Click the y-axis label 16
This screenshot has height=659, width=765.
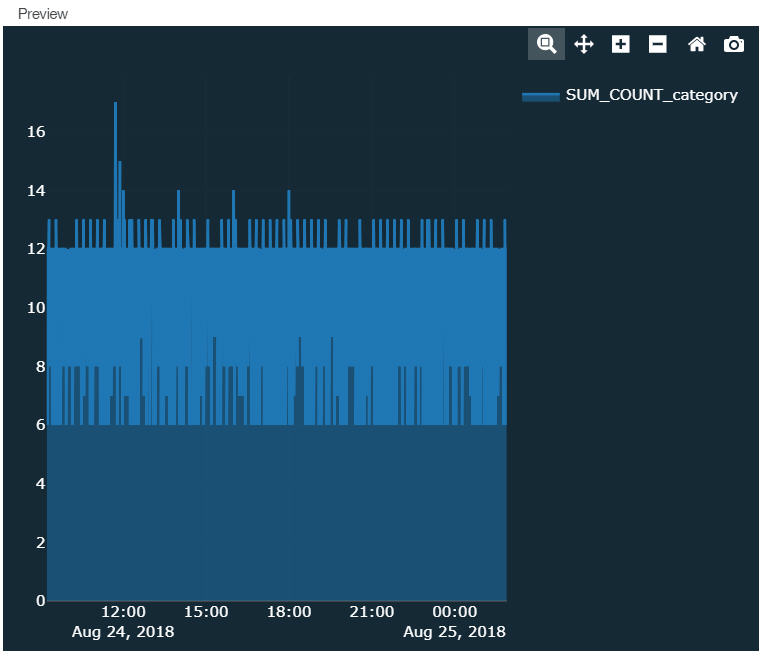[36, 132]
